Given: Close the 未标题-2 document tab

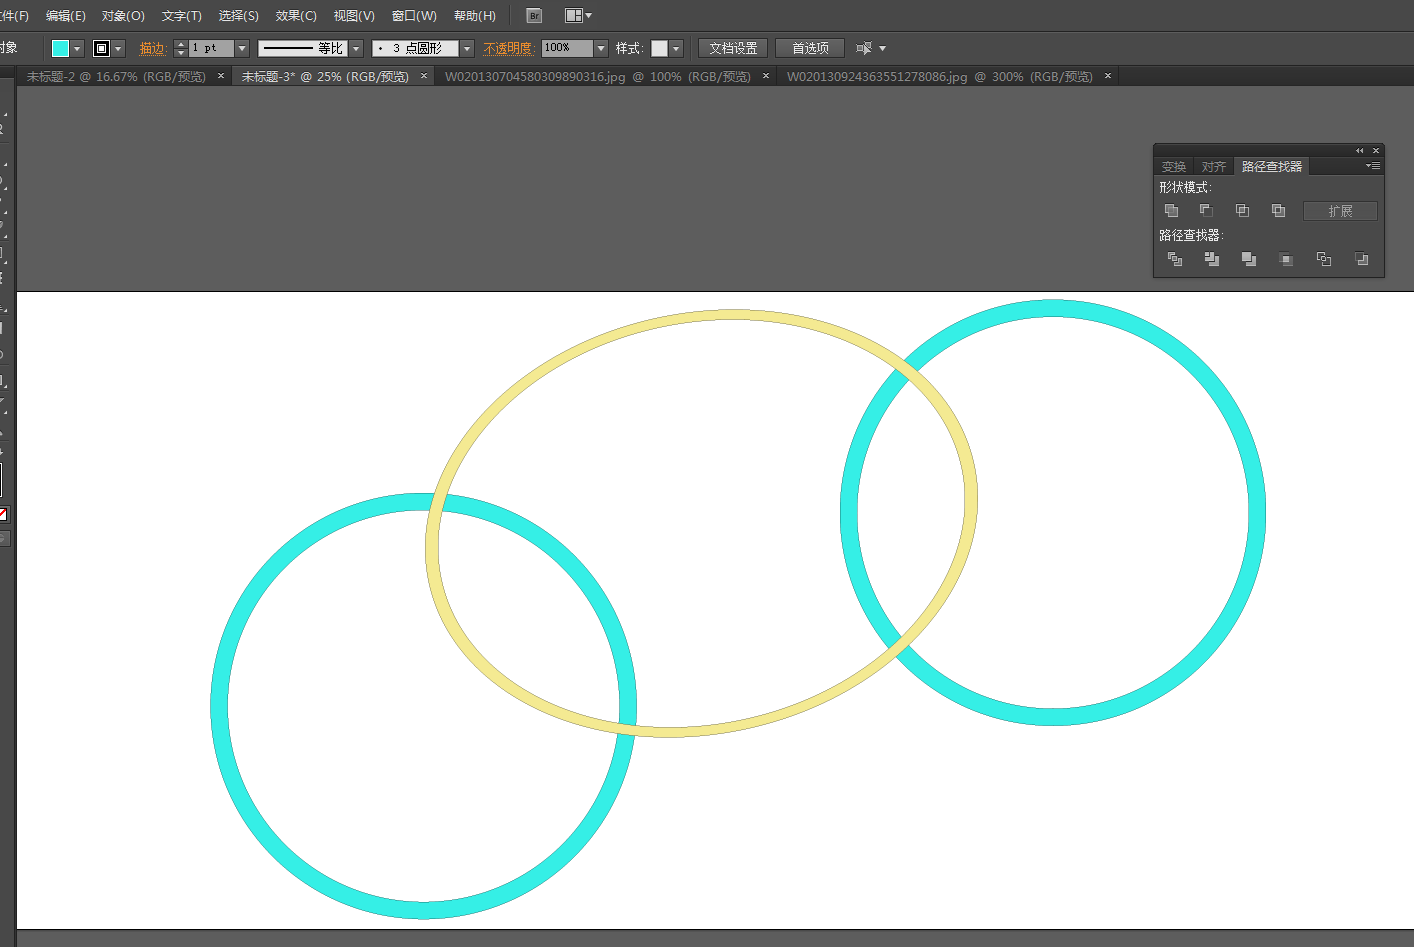Looking at the screenshot, I should point(221,76).
